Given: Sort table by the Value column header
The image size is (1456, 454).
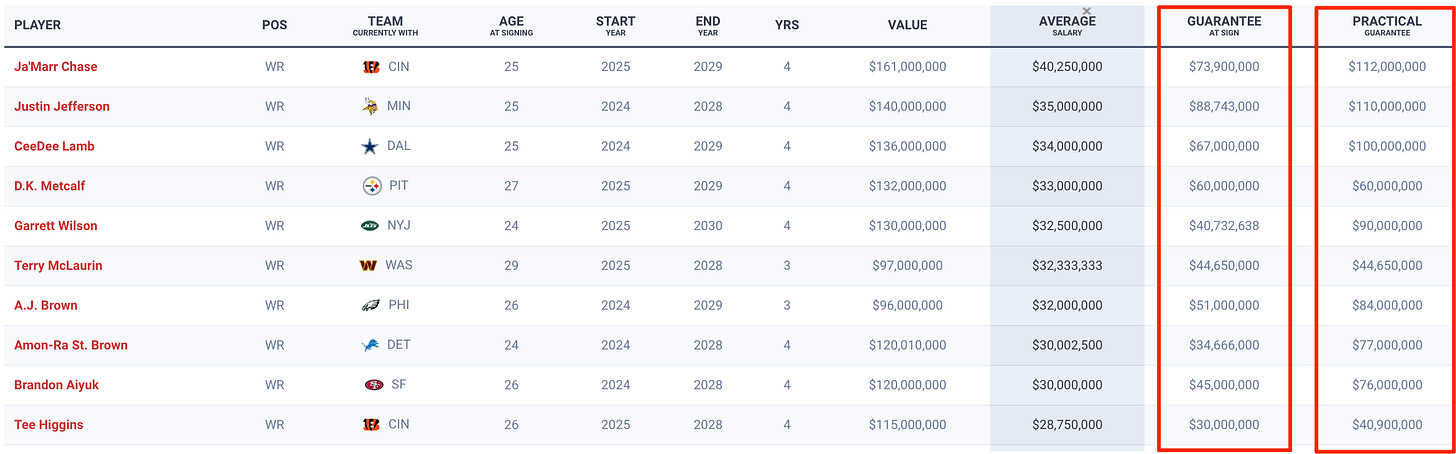Looking at the screenshot, I should (907, 25).
